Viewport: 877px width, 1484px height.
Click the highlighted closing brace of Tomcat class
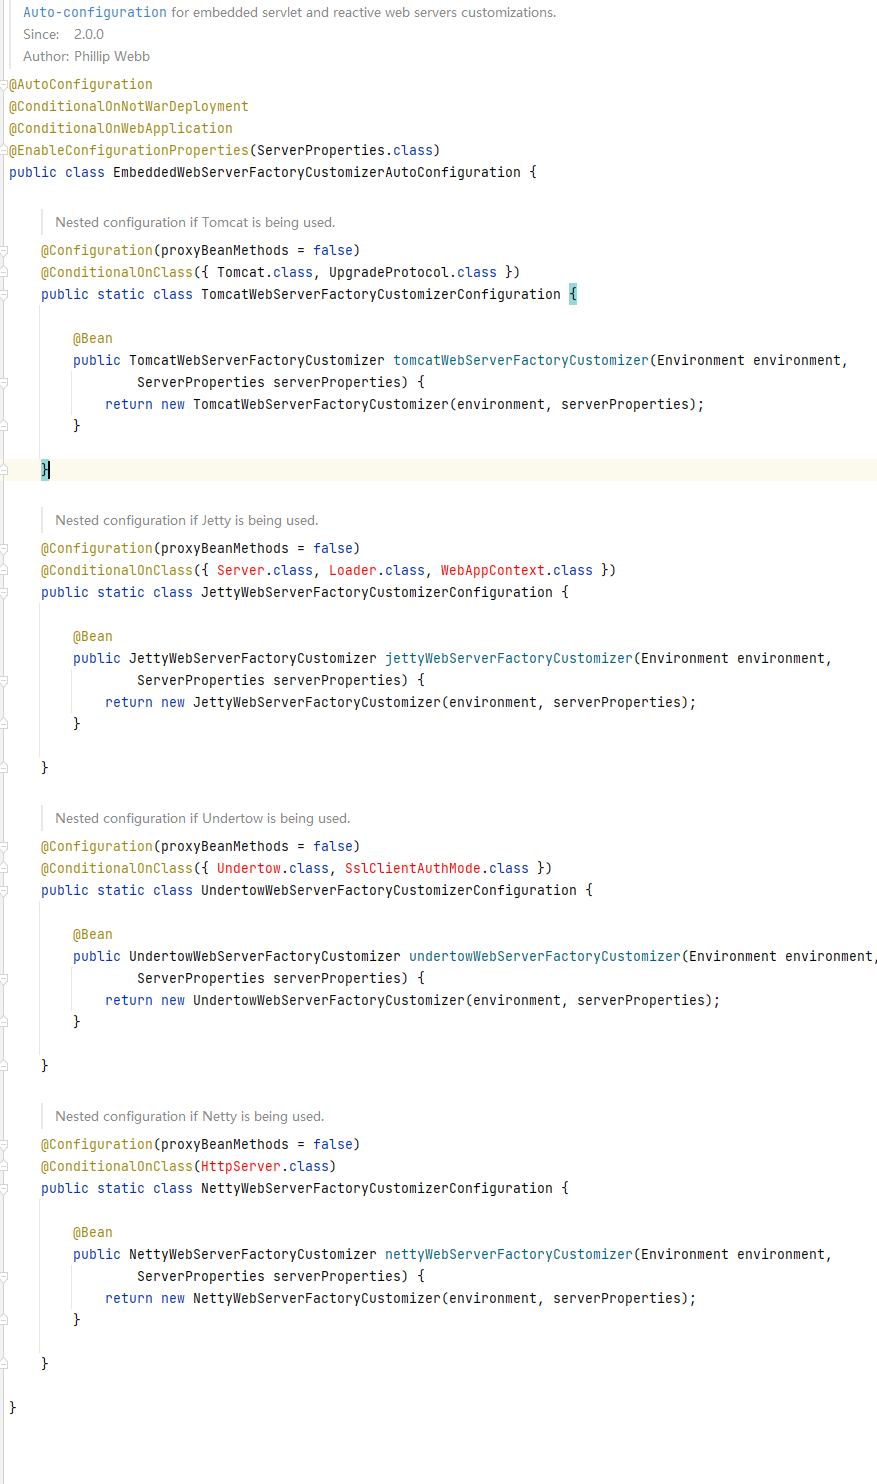pyautogui.click(x=45, y=470)
